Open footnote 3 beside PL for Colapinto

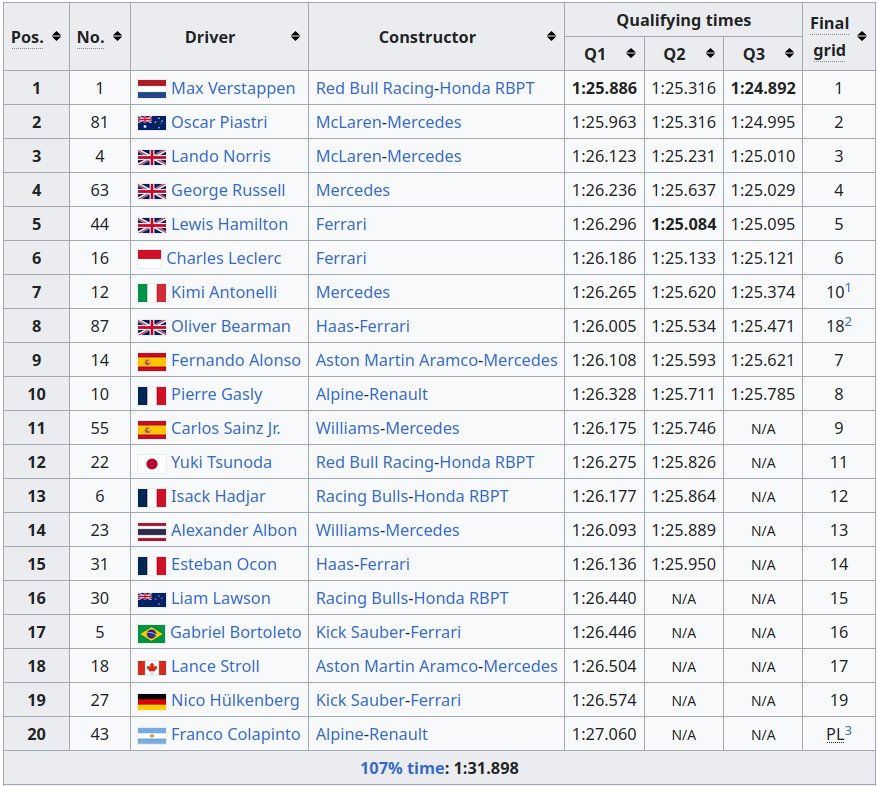pos(848,731)
